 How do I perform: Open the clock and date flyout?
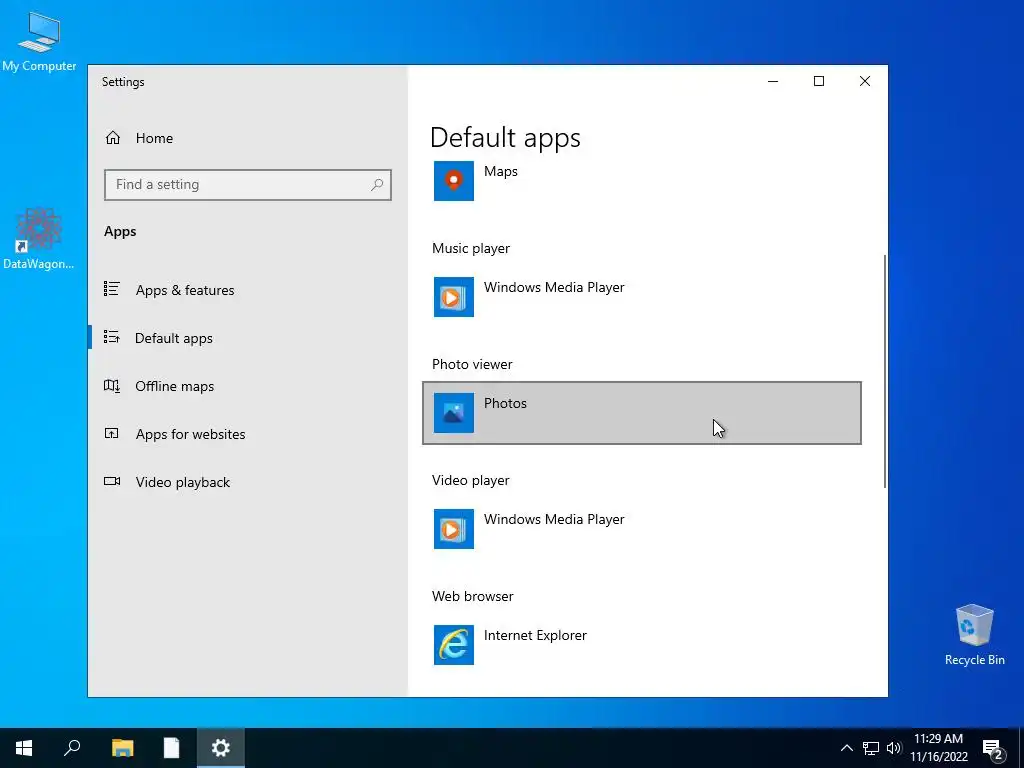[938, 748]
